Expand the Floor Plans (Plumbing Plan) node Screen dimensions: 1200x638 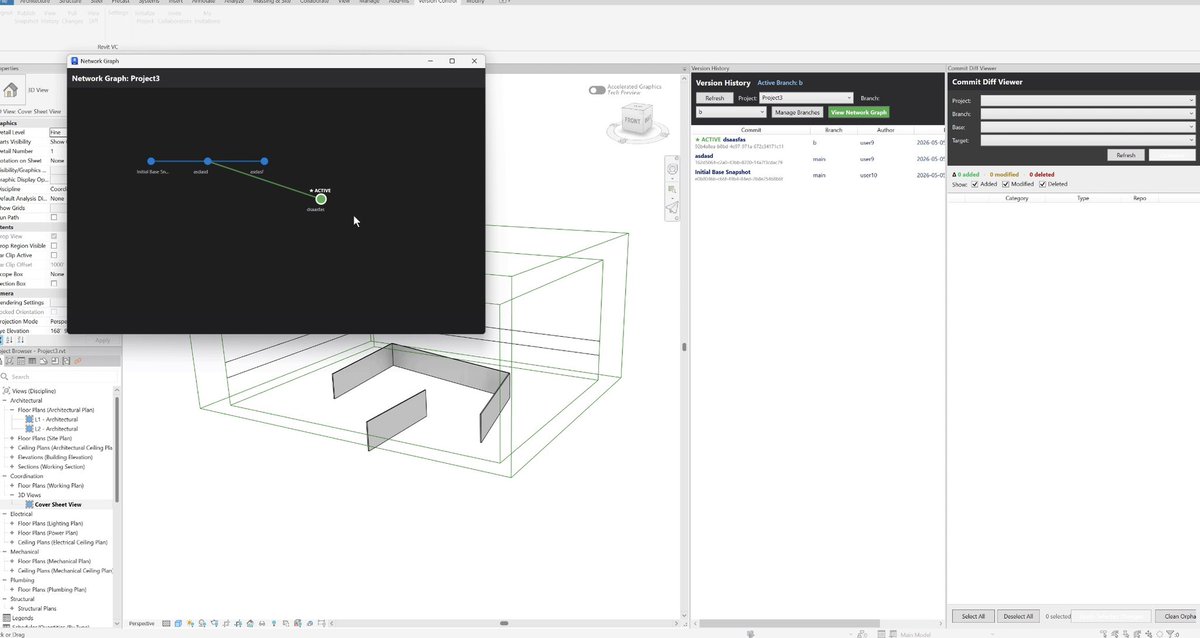[x=12, y=590]
